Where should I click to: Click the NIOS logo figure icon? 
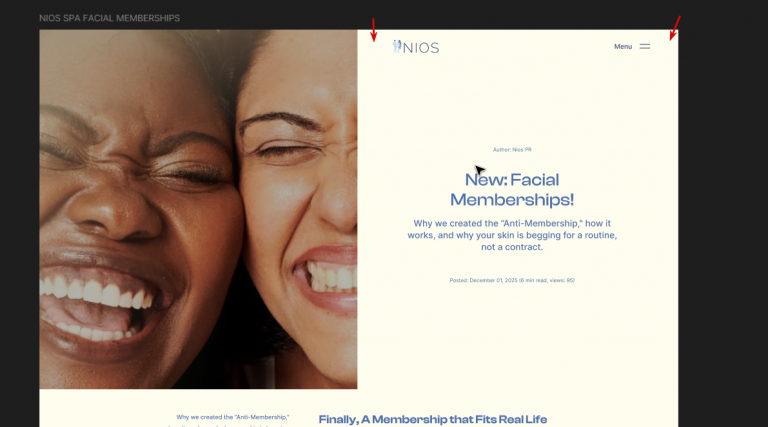coord(397,46)
